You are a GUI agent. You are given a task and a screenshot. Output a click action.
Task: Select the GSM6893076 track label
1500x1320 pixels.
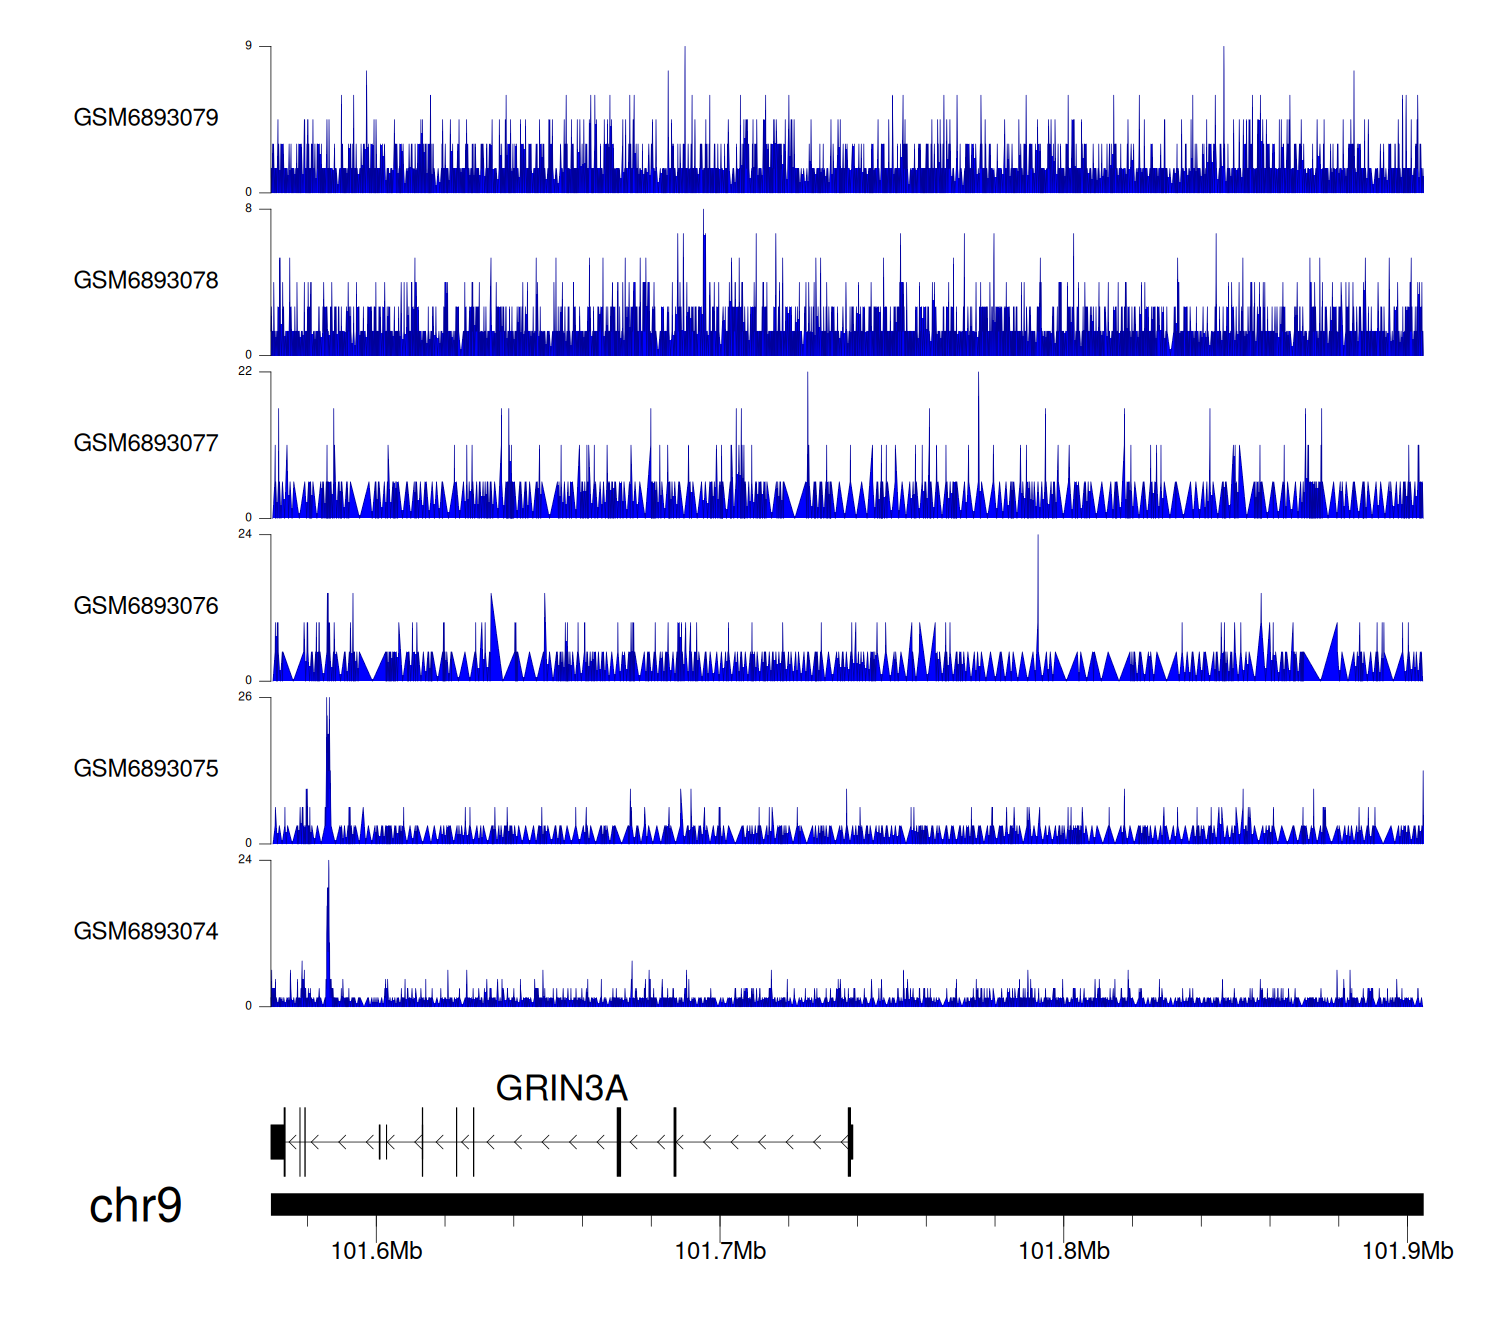[x=146, y=606]
